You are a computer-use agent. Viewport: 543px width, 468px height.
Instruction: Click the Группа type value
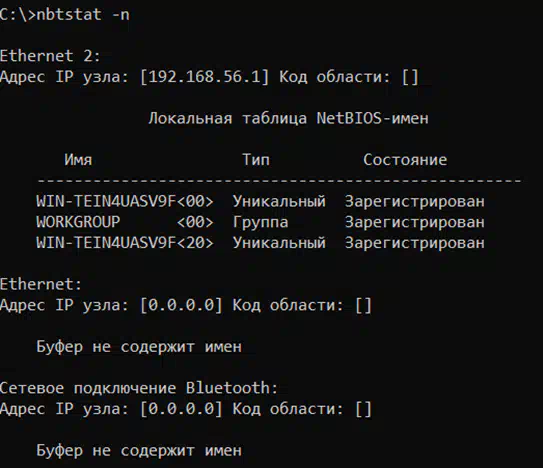tap(260, 222)
